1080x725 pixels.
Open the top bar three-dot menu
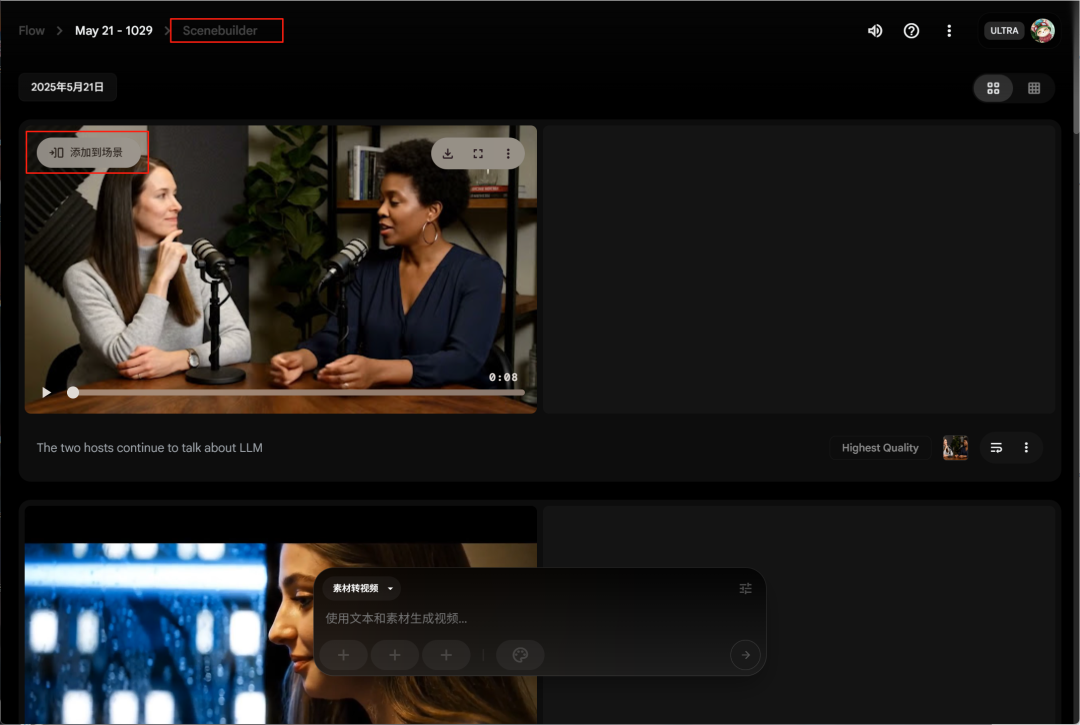[x=949, y=31]
